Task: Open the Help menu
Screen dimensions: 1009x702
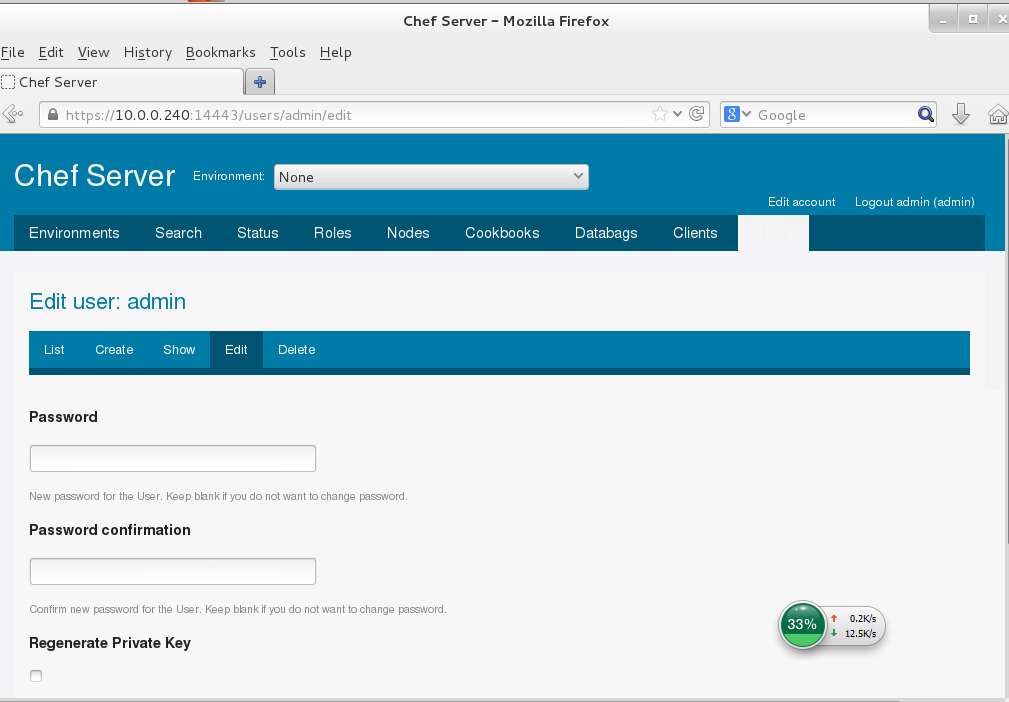Action: point(335,53)
